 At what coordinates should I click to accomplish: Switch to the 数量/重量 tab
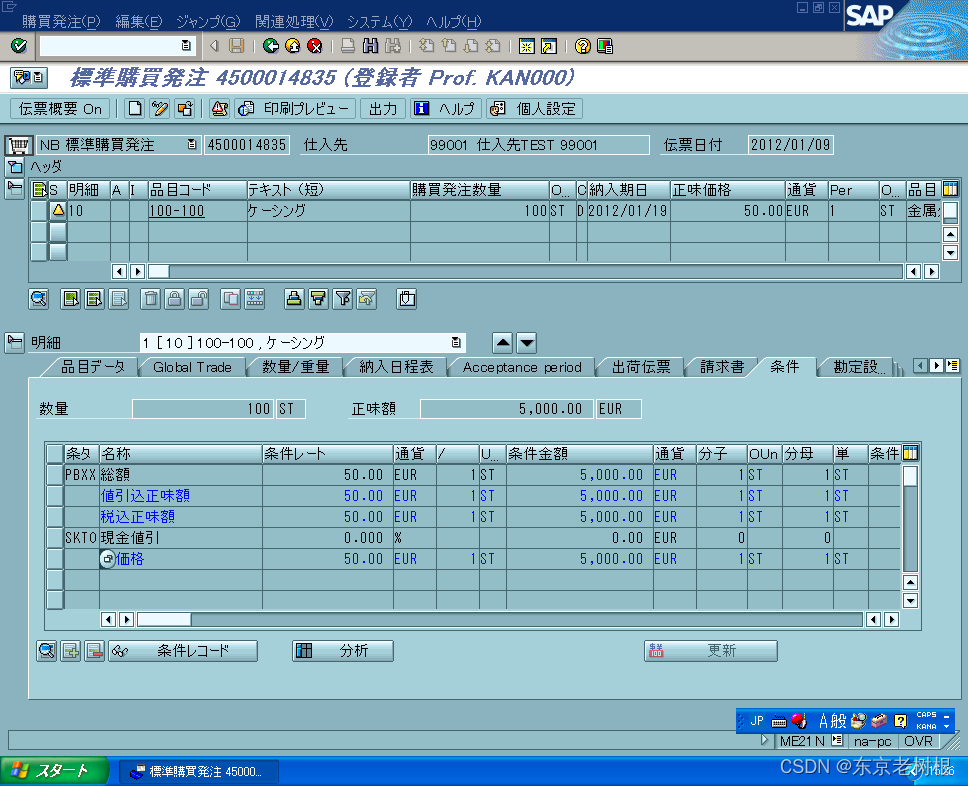(x=294, y=366)
